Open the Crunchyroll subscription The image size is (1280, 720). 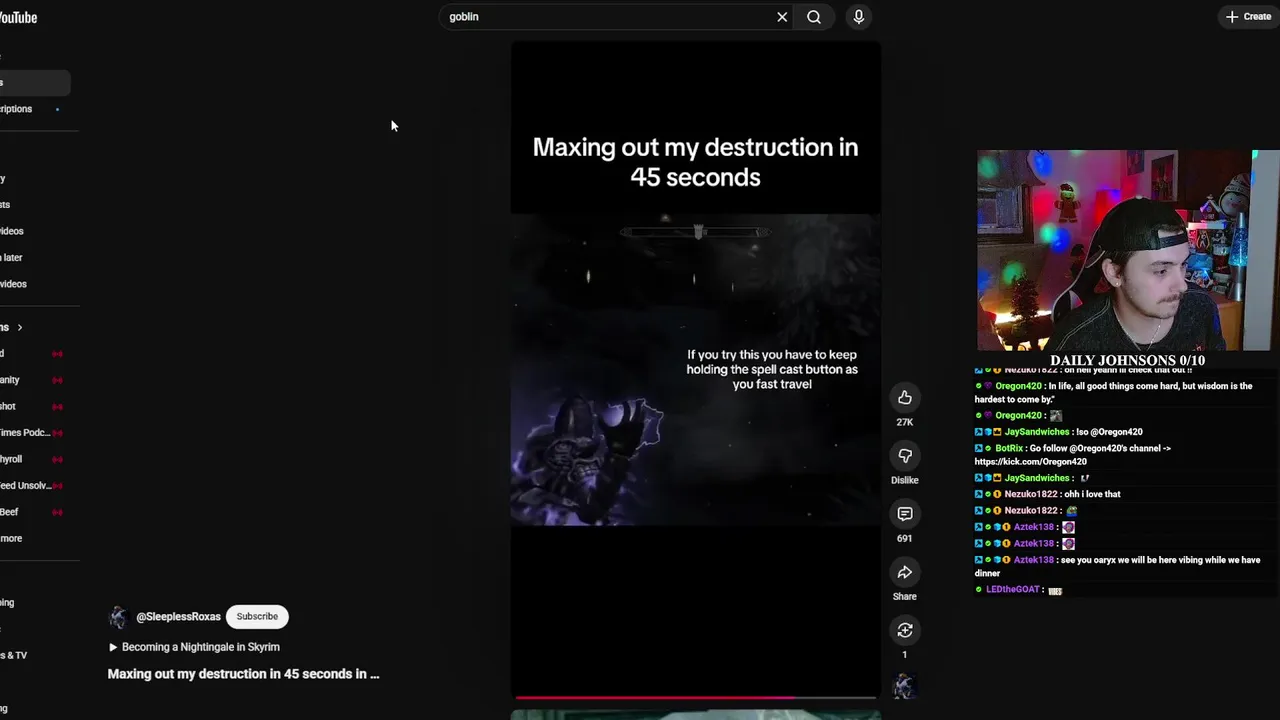pyautogui.click(x=11, y=459)
